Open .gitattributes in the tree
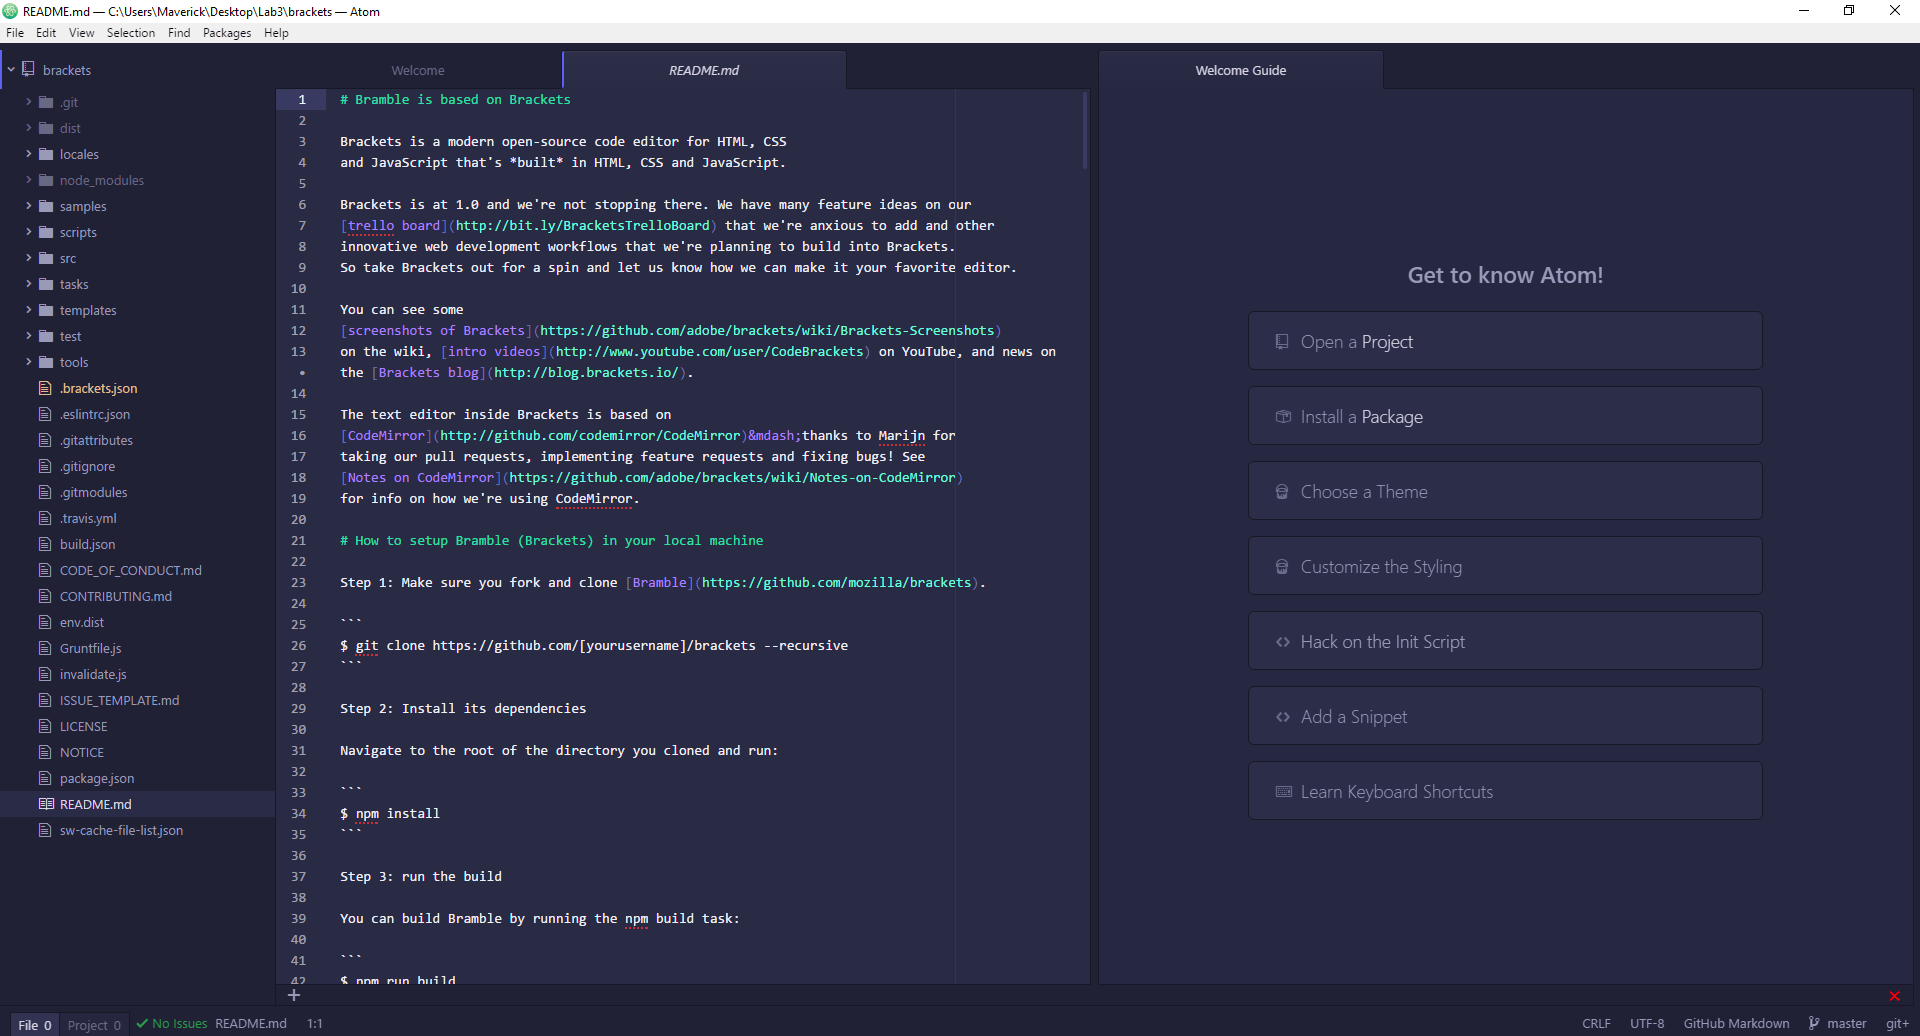This screenshot has height=1036, width=1920. [96, 440]
